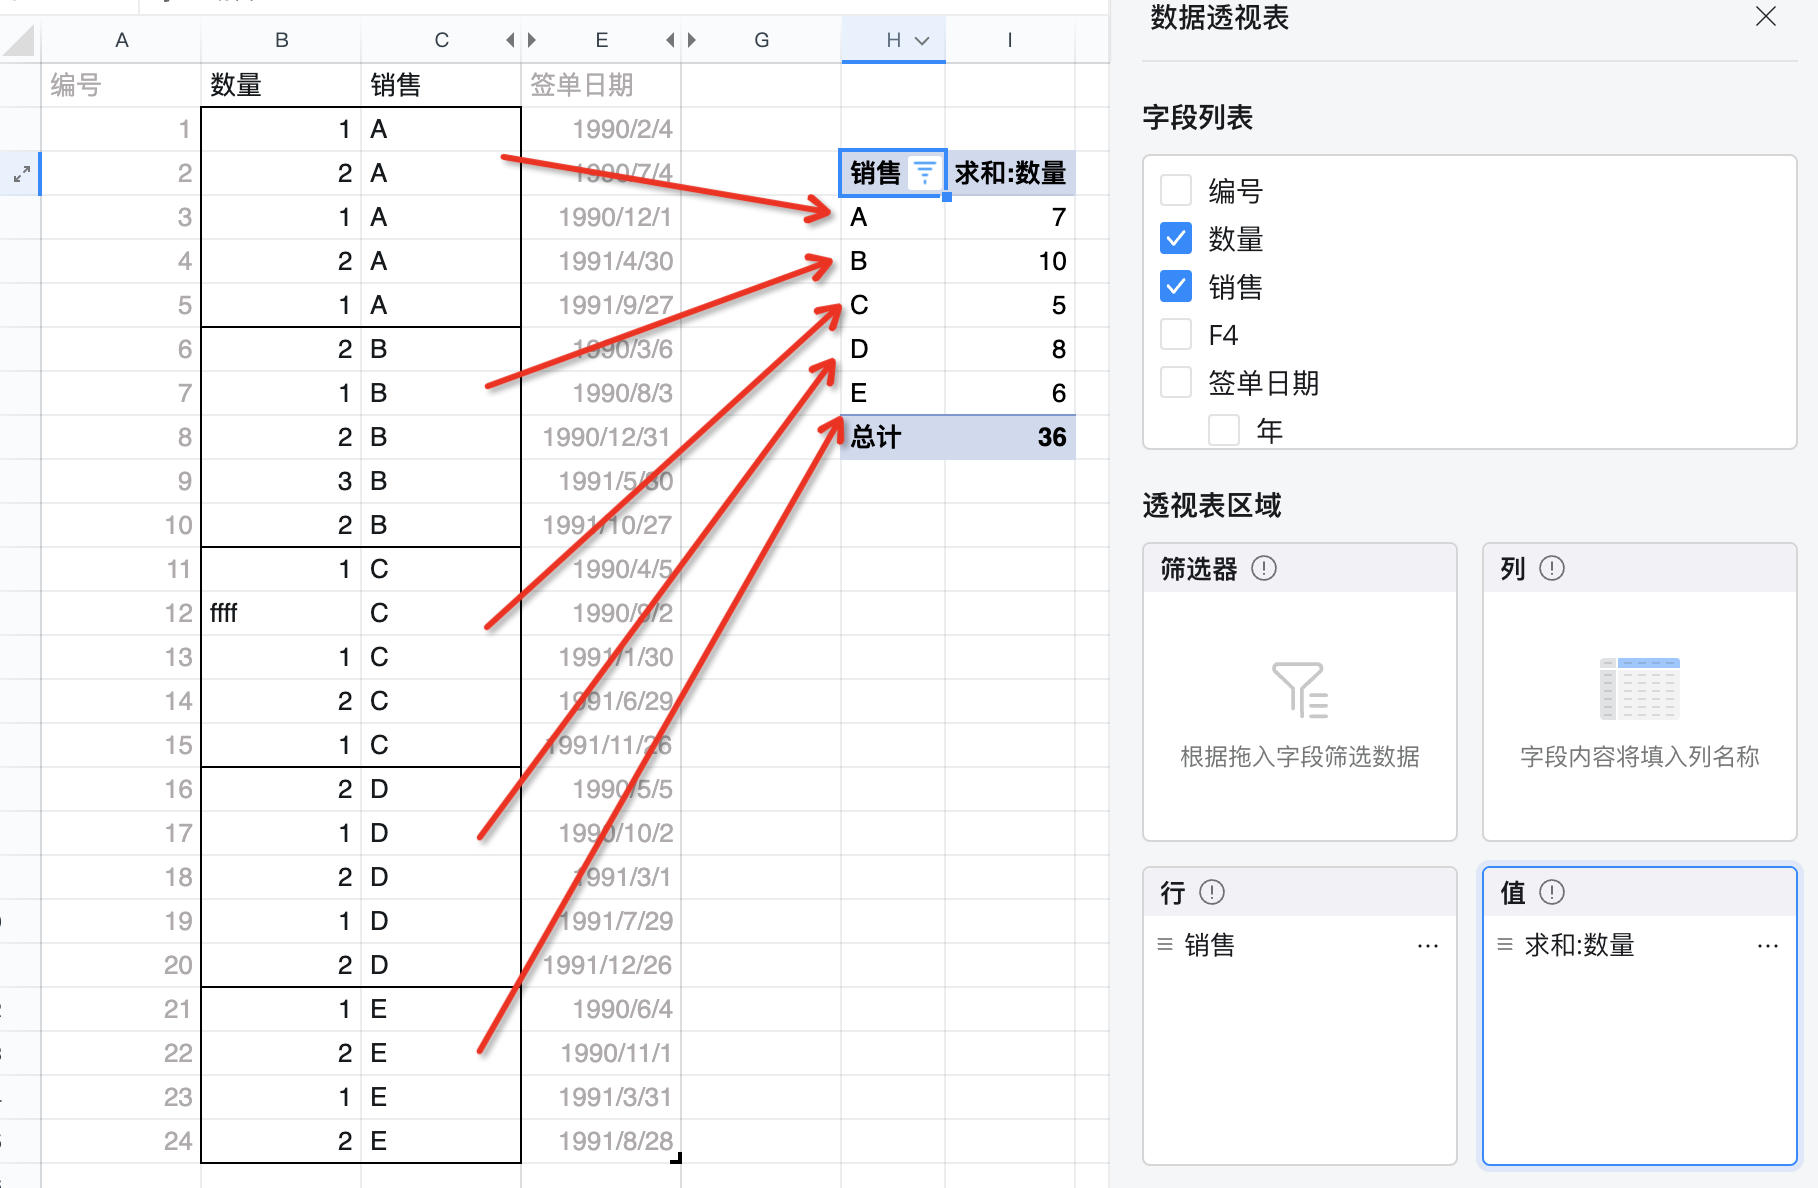Check the 签单日期 field checkbox
Image resolution: width=1818 pixels, height=1188 pixels.
click(1176, 382)
